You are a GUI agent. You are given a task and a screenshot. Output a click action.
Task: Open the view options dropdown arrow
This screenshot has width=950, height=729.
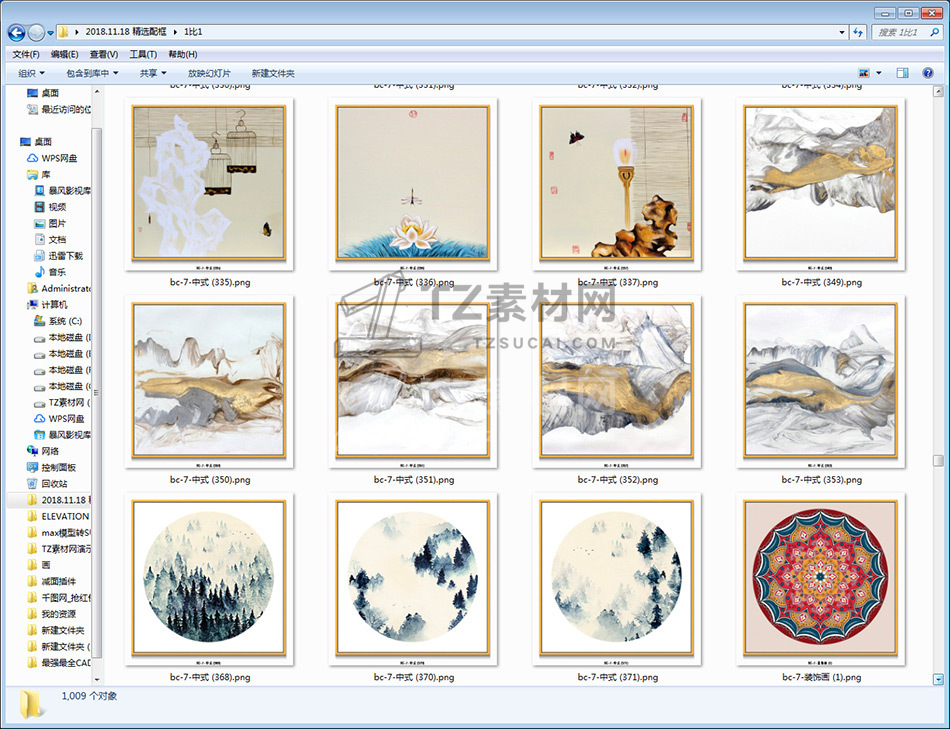(879, 73)
